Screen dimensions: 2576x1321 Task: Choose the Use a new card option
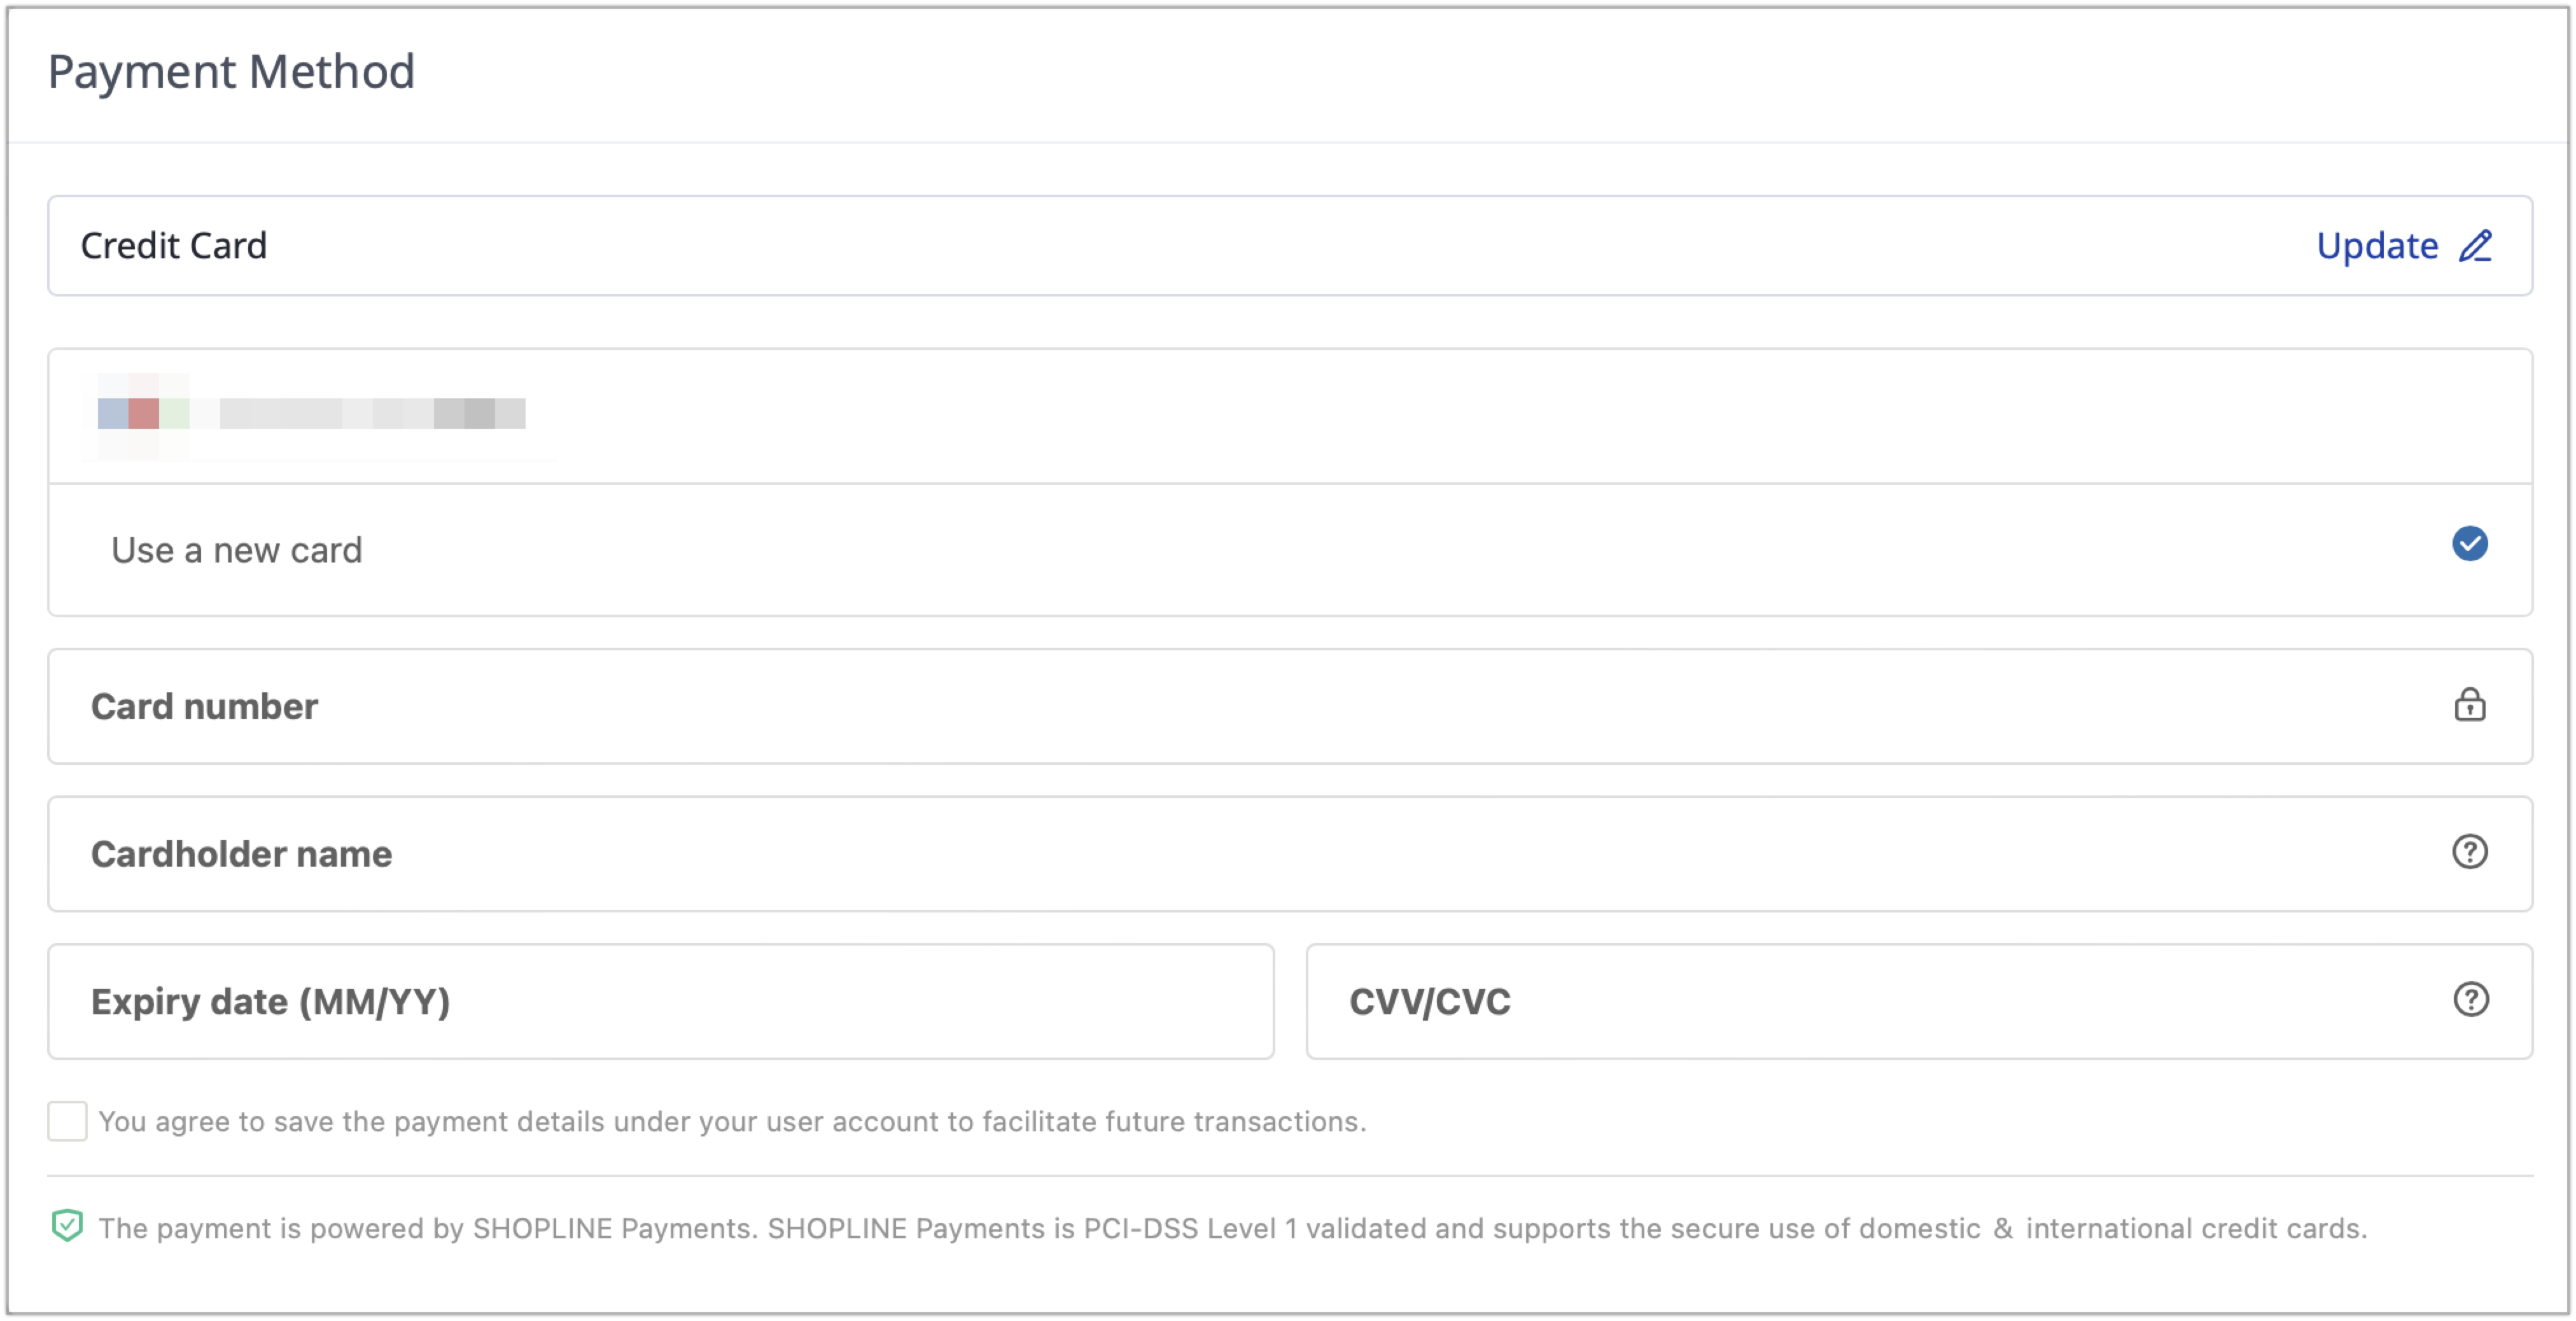(1290, 549)
